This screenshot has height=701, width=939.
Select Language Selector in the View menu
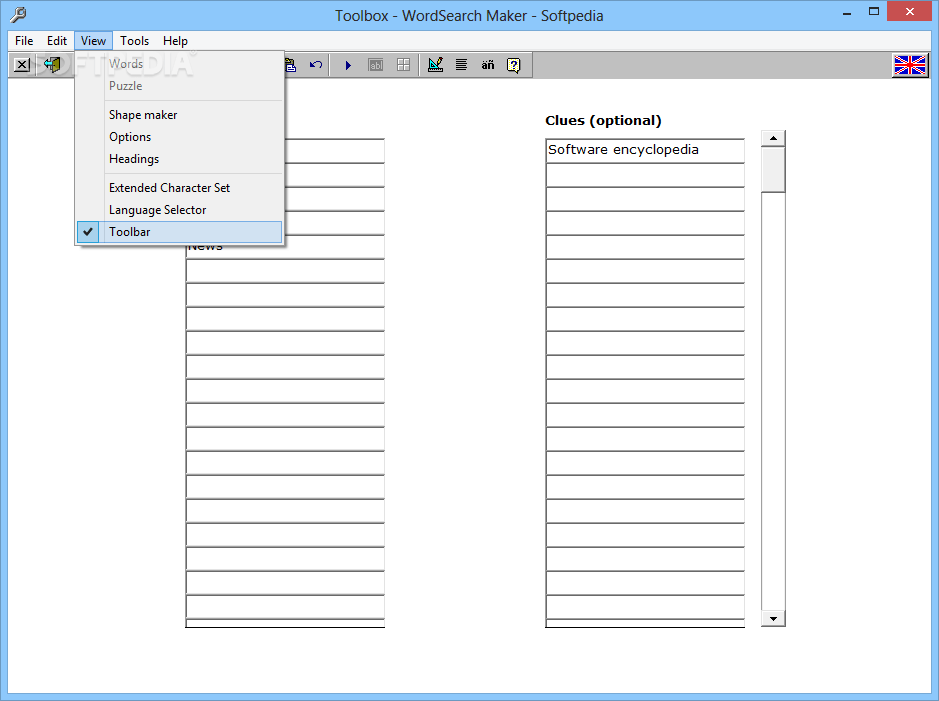(x=156, y=209)
